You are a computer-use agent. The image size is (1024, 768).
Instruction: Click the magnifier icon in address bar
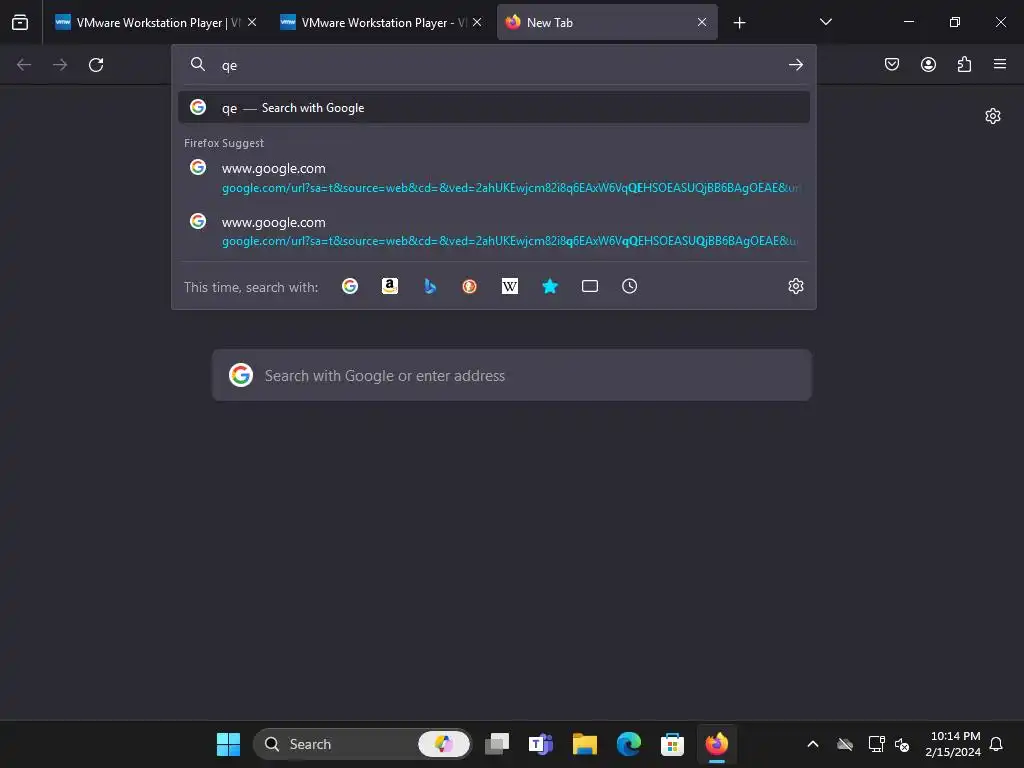[x=198, y=64]
